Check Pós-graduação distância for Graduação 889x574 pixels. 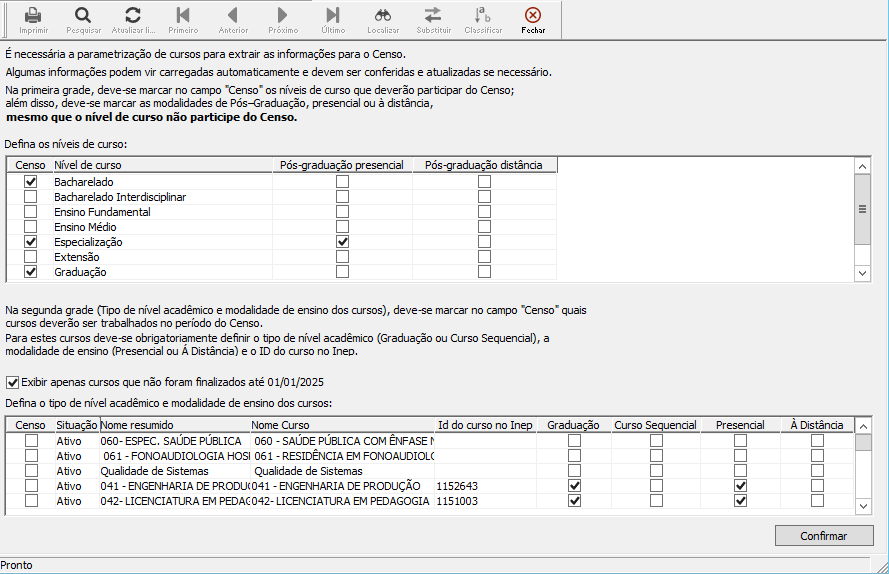click(x=484, y=272)
